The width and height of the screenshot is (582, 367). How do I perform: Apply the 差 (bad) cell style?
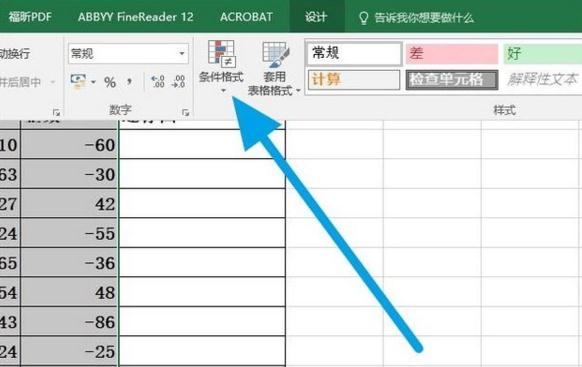[x=452, y=53]
